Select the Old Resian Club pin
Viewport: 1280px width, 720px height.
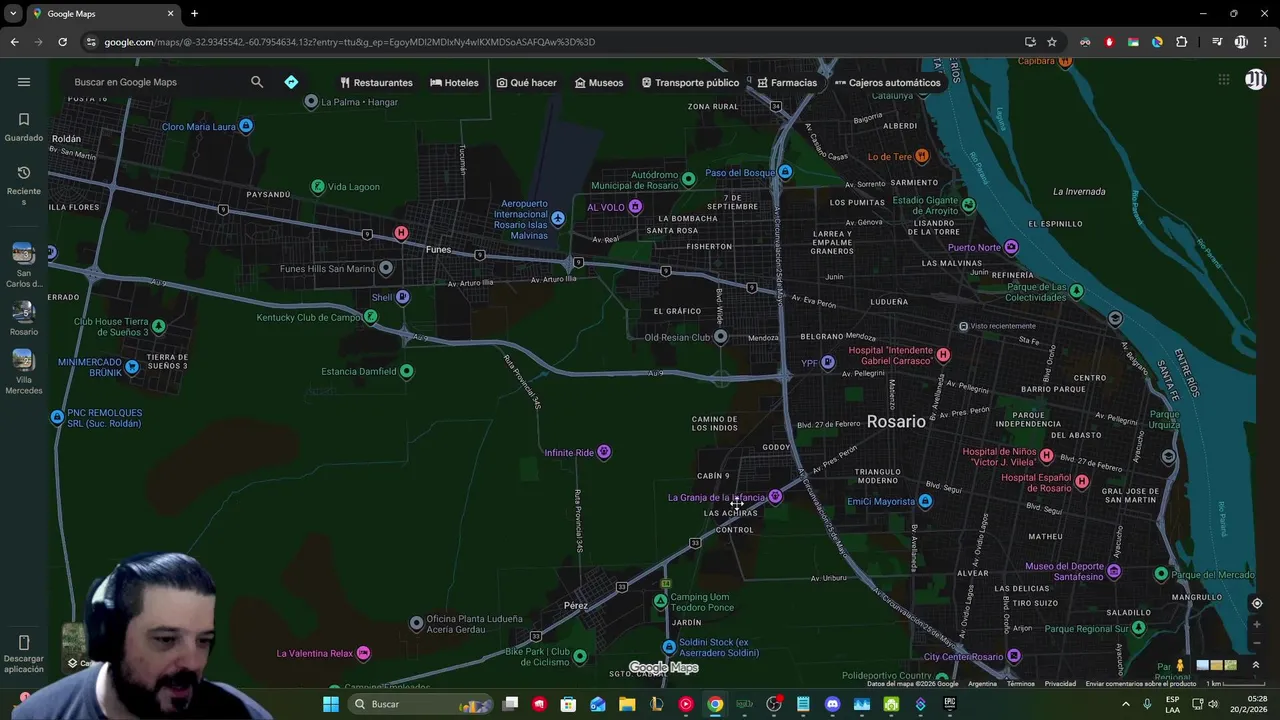tap(720, 337)
